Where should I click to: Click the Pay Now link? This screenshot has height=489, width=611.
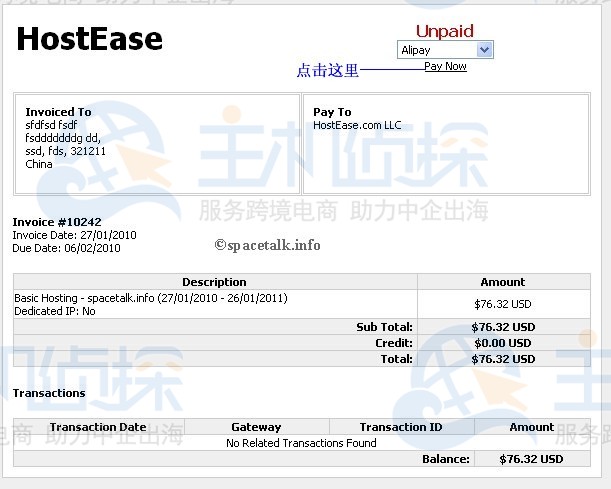[x=445, y=67]
